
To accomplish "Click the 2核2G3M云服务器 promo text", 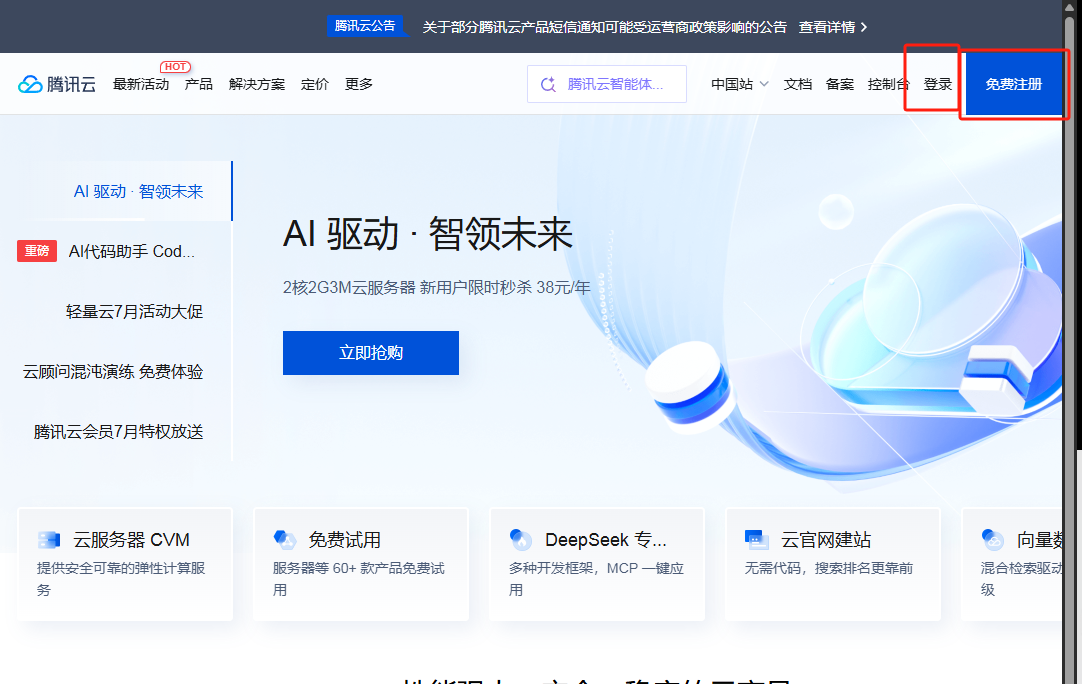I will tap(437, 287).
